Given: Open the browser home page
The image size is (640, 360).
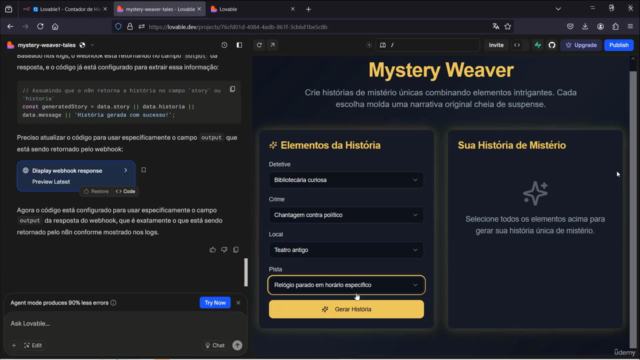Looking at the screenshot, I should [x=55, y=27].
